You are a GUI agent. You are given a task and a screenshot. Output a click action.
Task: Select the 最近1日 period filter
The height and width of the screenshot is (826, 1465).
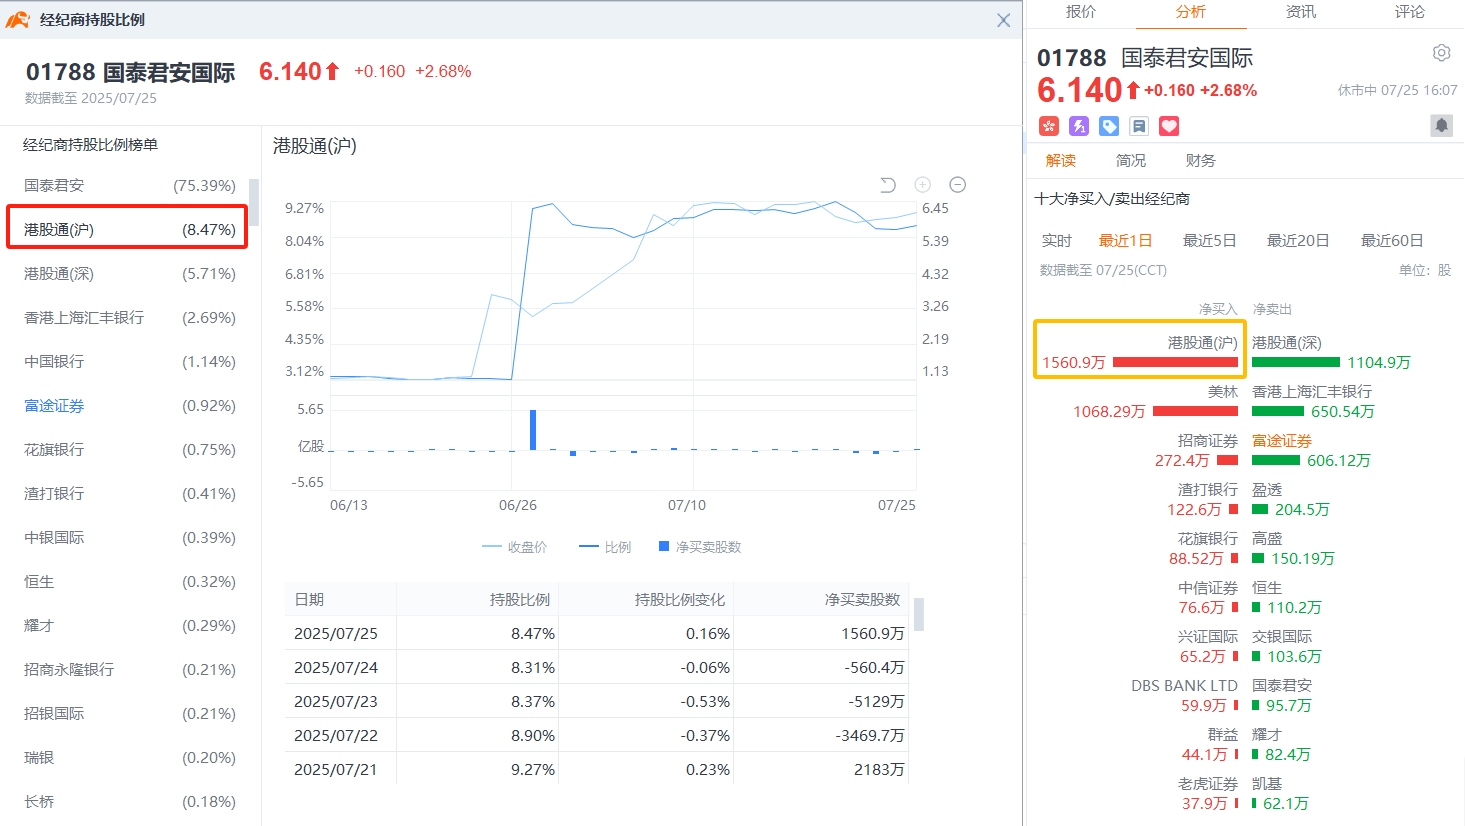click(x=1126, y=241)
